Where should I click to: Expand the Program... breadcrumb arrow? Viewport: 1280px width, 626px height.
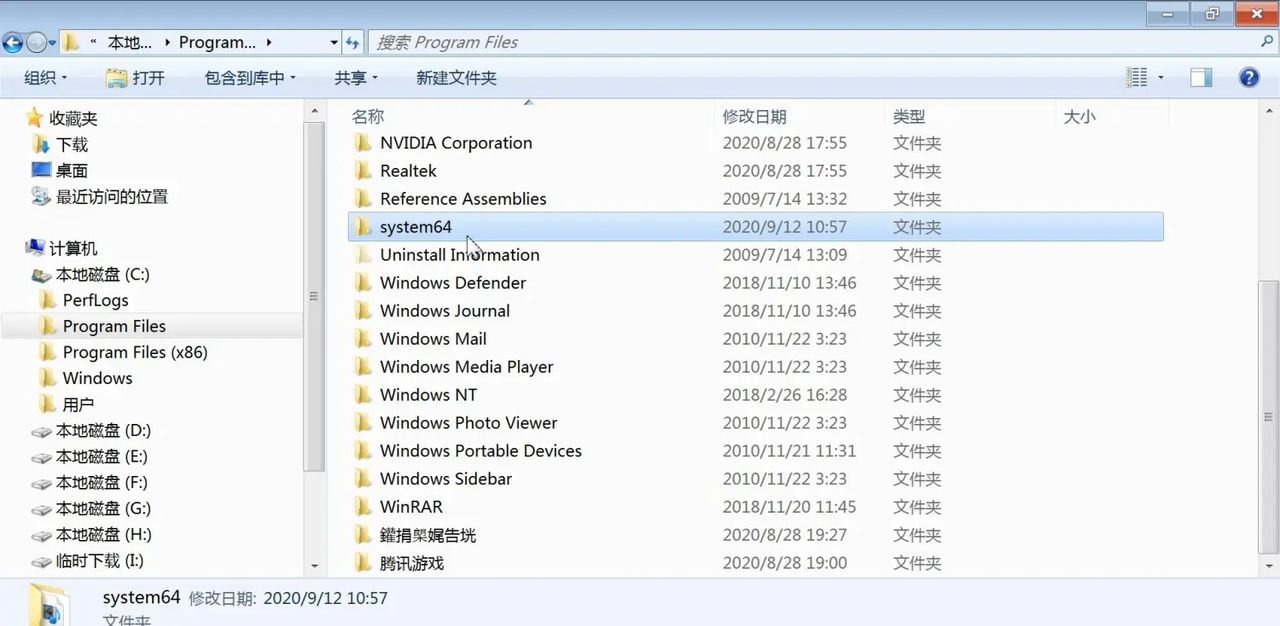coord(269,43)
